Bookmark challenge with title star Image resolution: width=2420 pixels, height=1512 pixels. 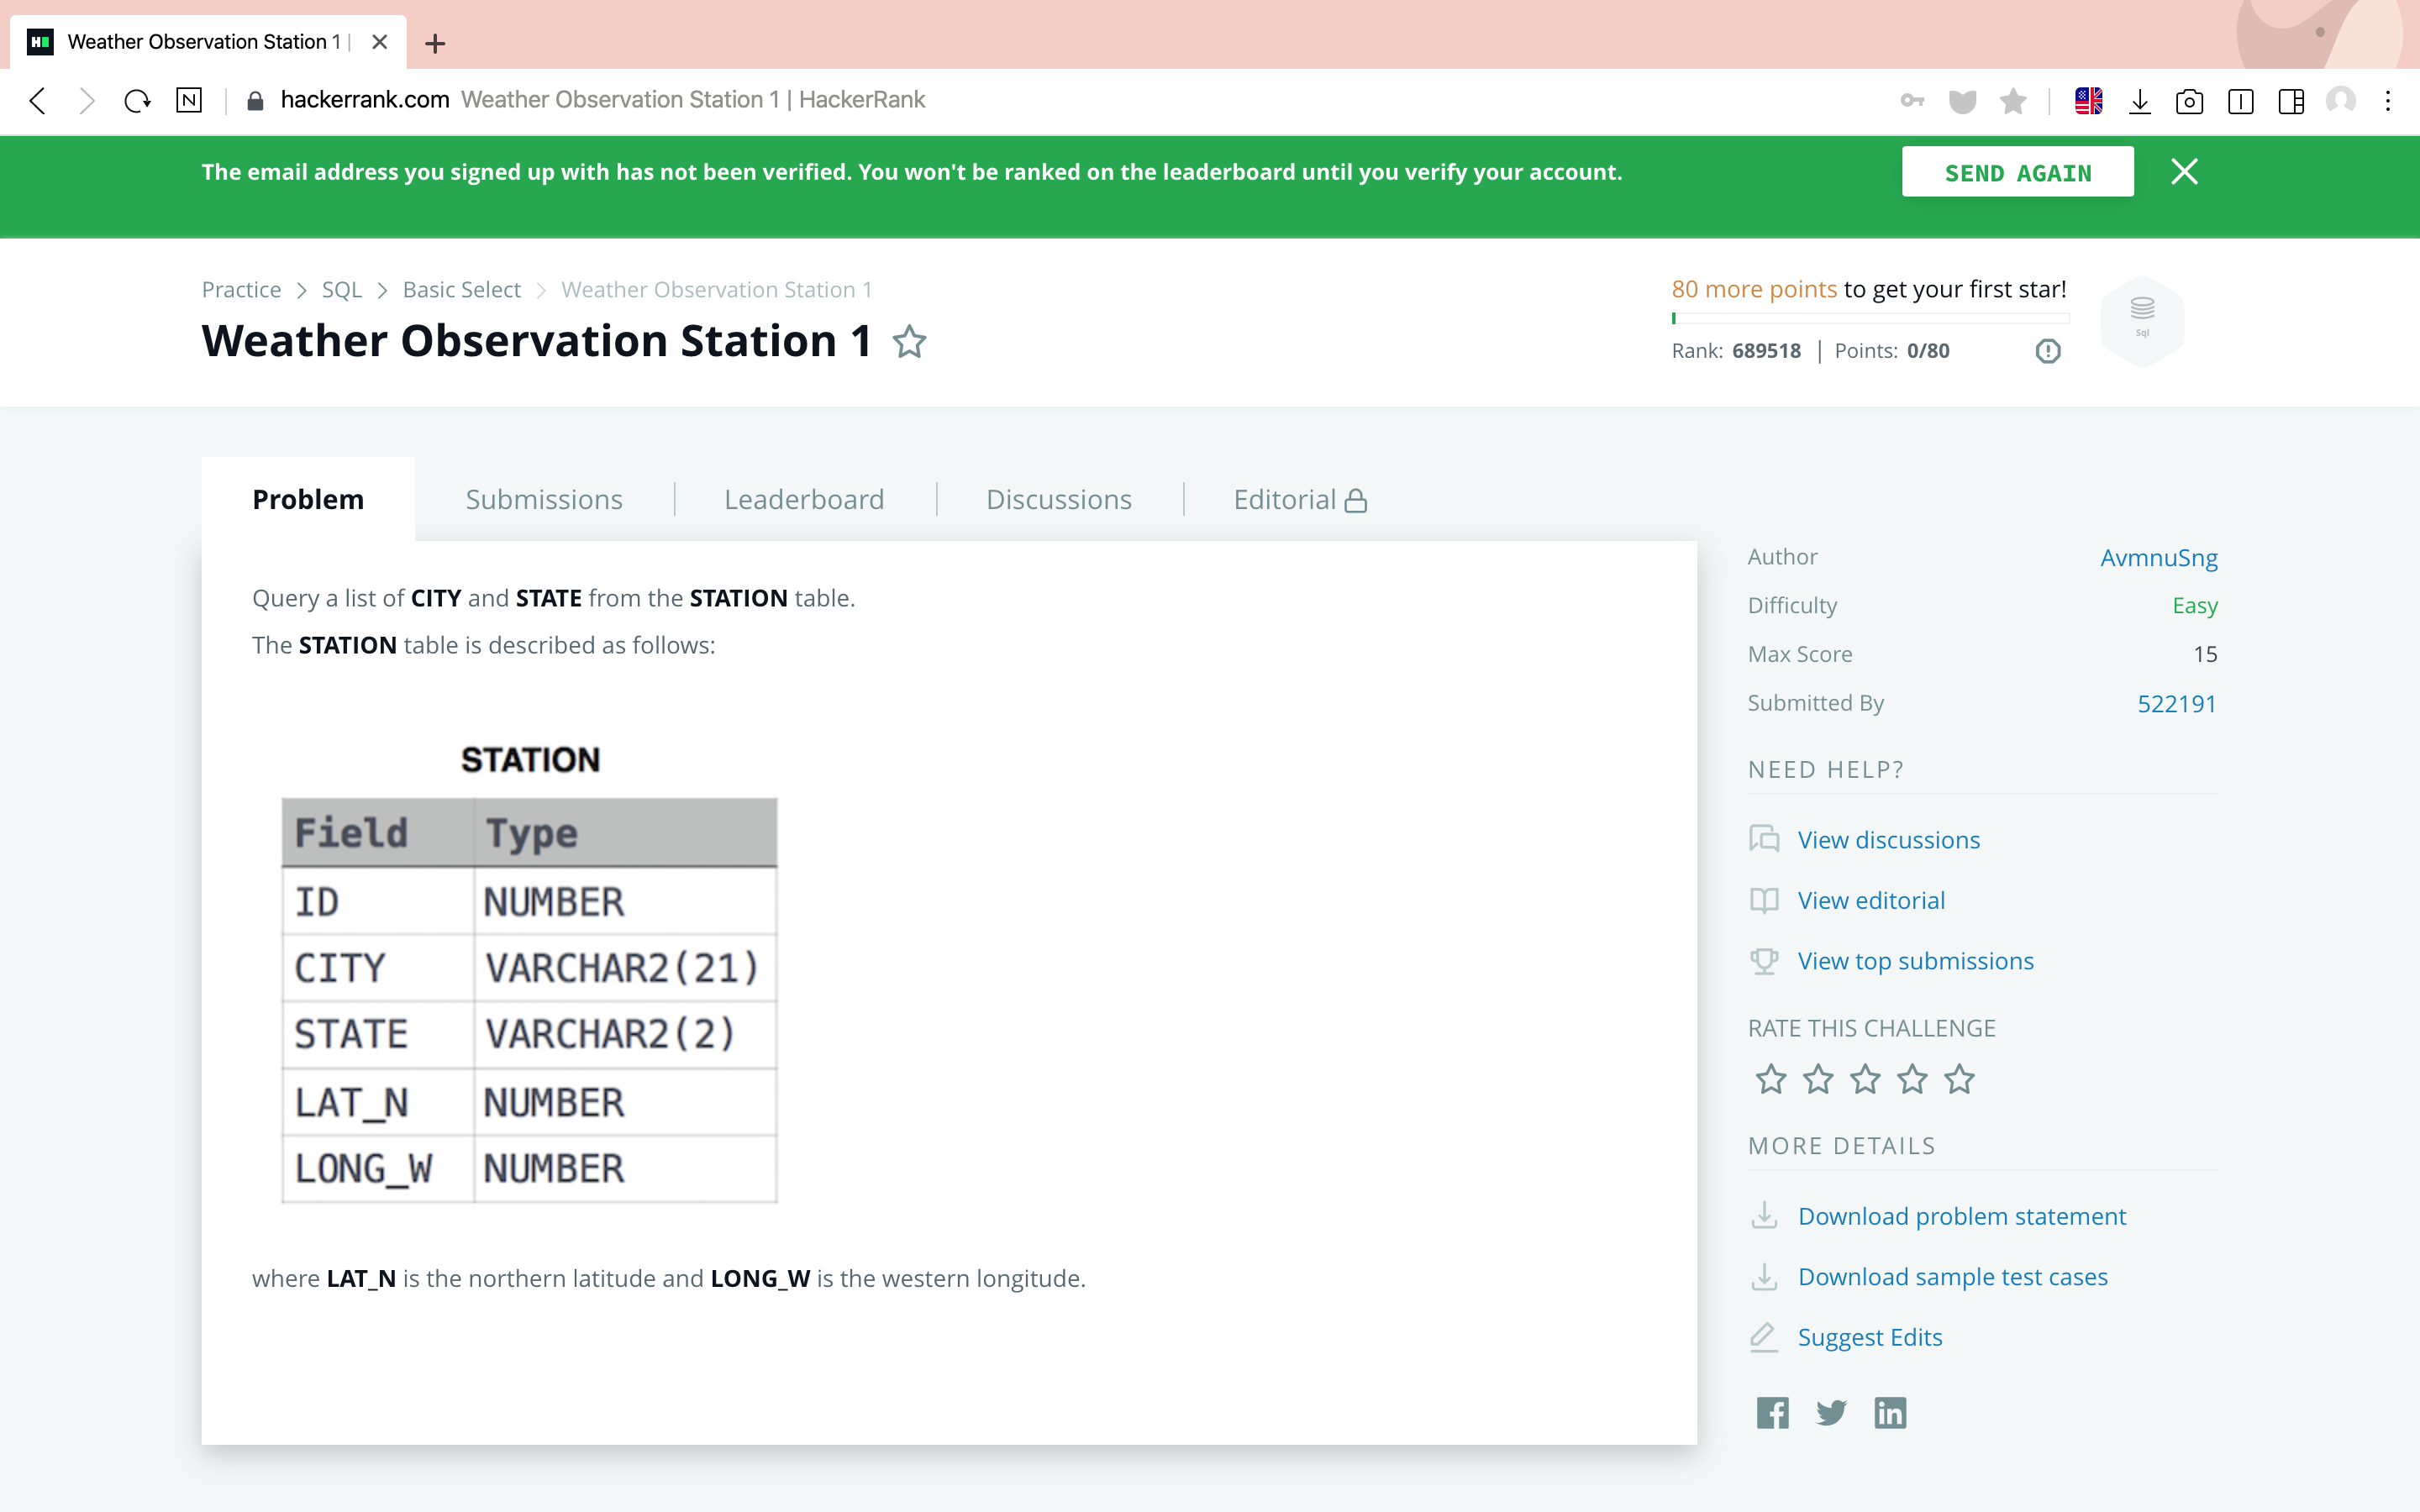(909, 342)
